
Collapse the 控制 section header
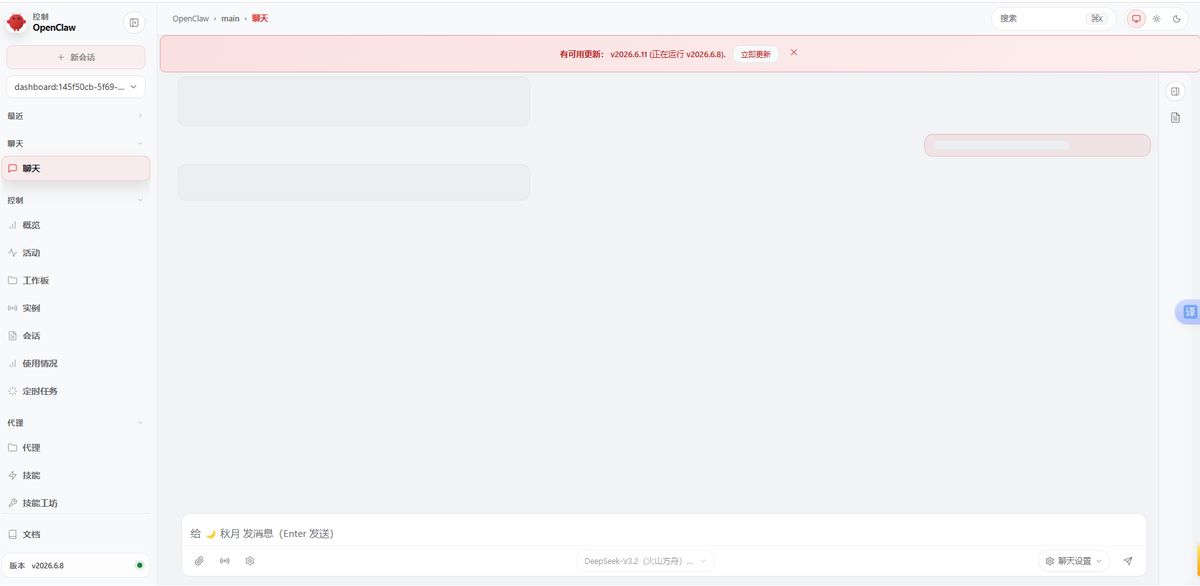[x=76, y=200]
